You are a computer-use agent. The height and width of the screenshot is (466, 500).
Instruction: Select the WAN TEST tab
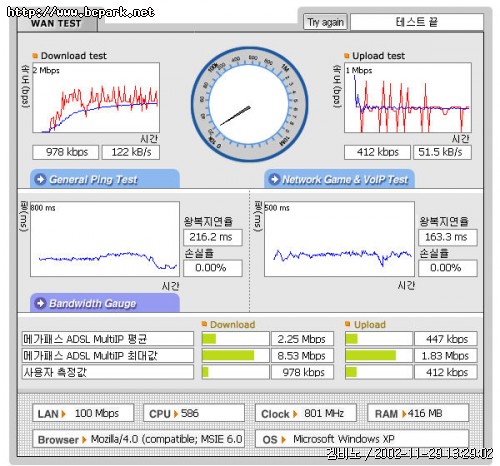pyautogui.click(x=57, y=24)
